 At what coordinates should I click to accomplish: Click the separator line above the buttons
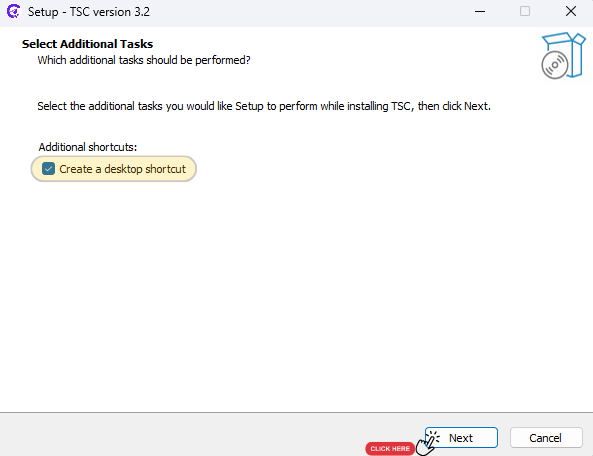296,412
